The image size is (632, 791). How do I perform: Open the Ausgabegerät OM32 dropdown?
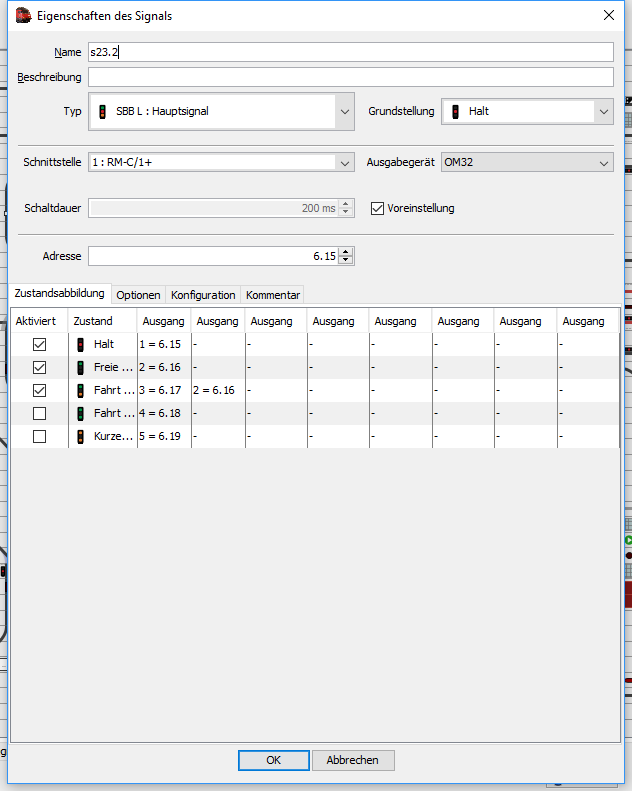[x=604, y=163]
